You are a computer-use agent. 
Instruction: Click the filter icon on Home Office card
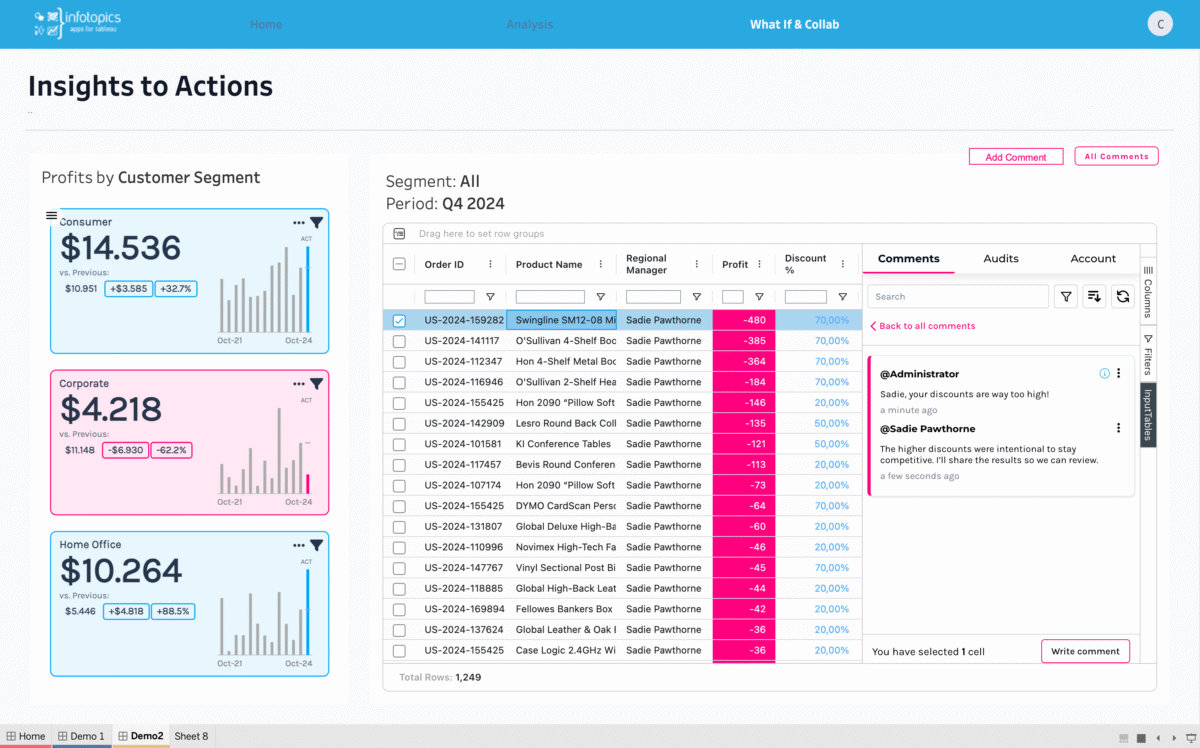tap(316, 545)
